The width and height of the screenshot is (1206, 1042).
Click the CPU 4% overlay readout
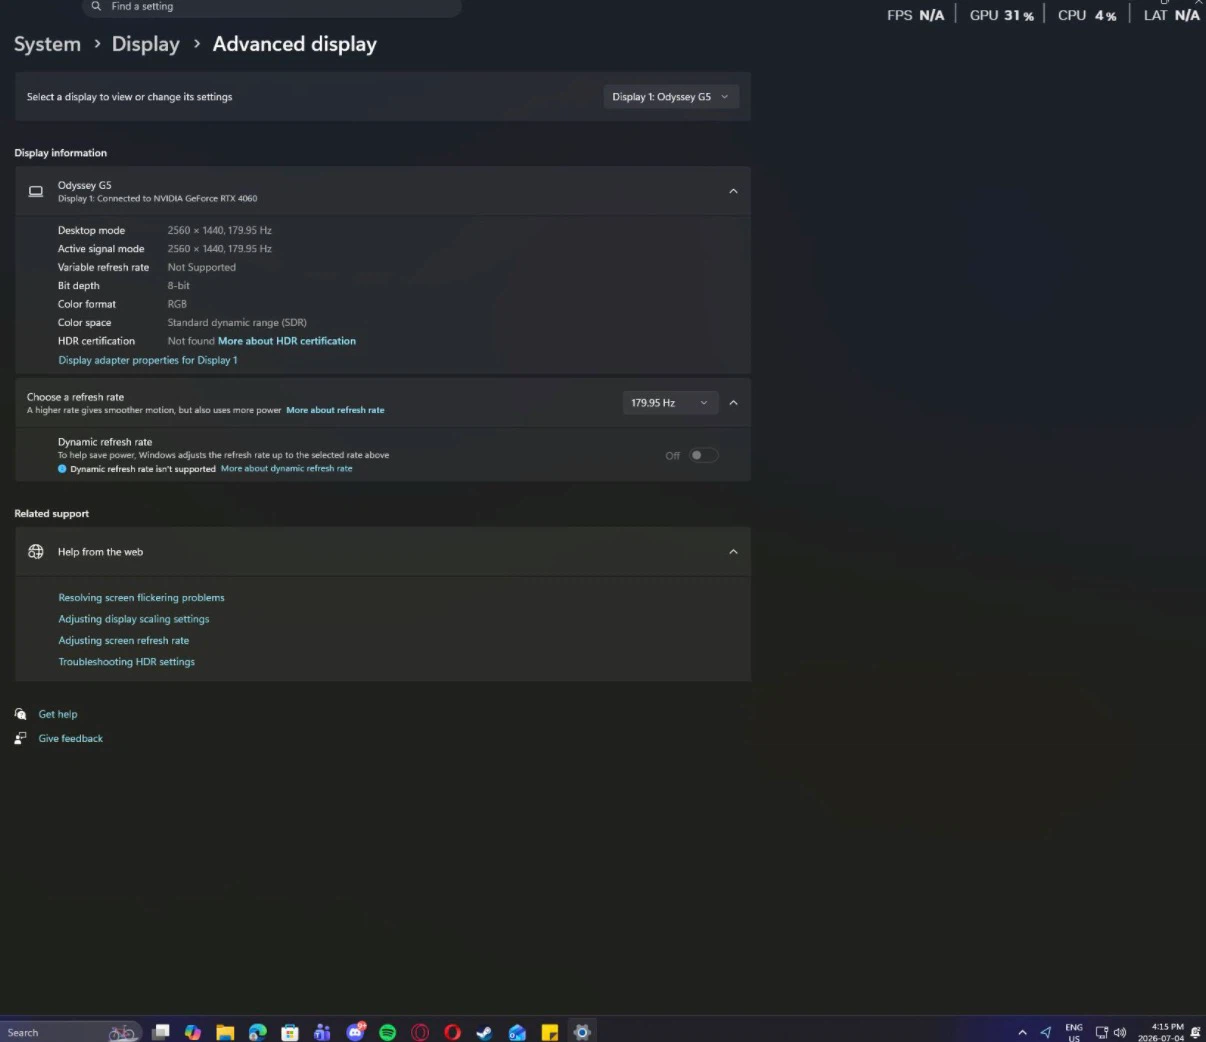pos(1088,15)
